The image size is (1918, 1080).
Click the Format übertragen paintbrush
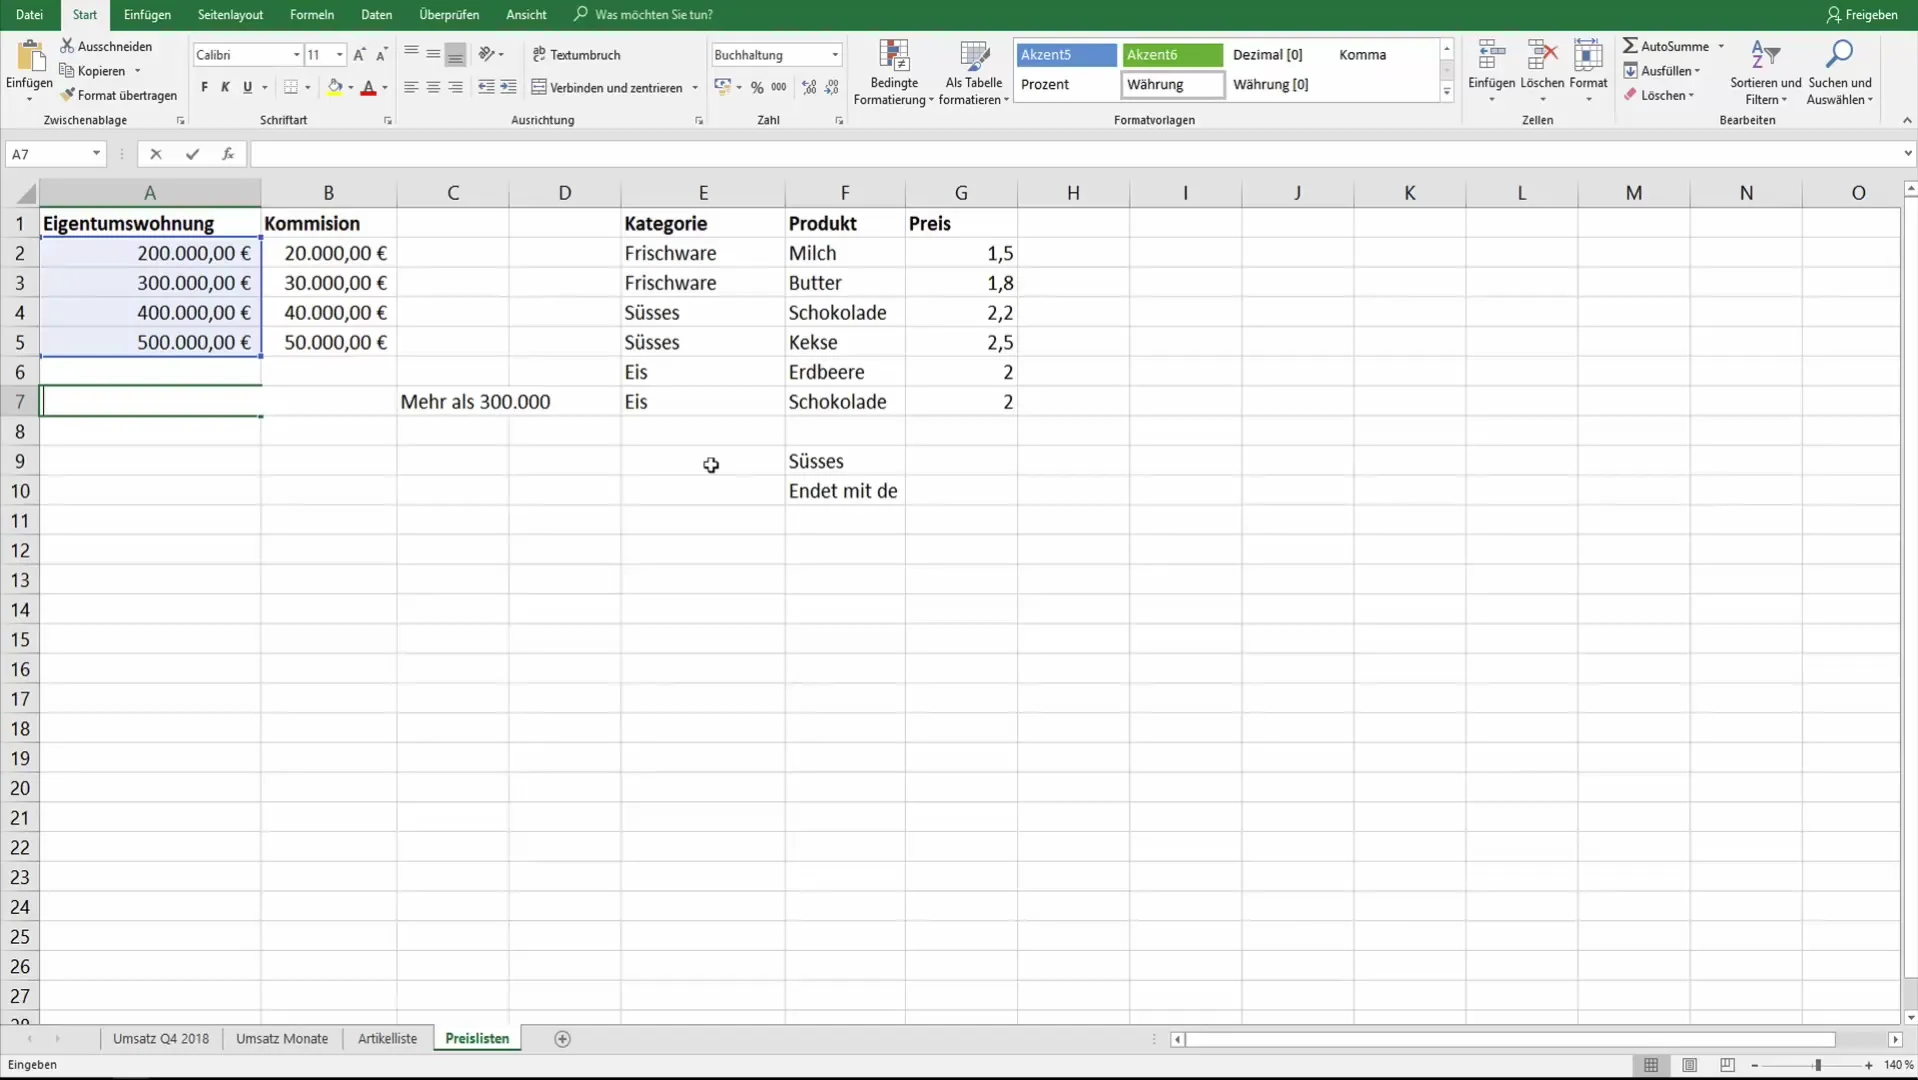click(118, 95)
